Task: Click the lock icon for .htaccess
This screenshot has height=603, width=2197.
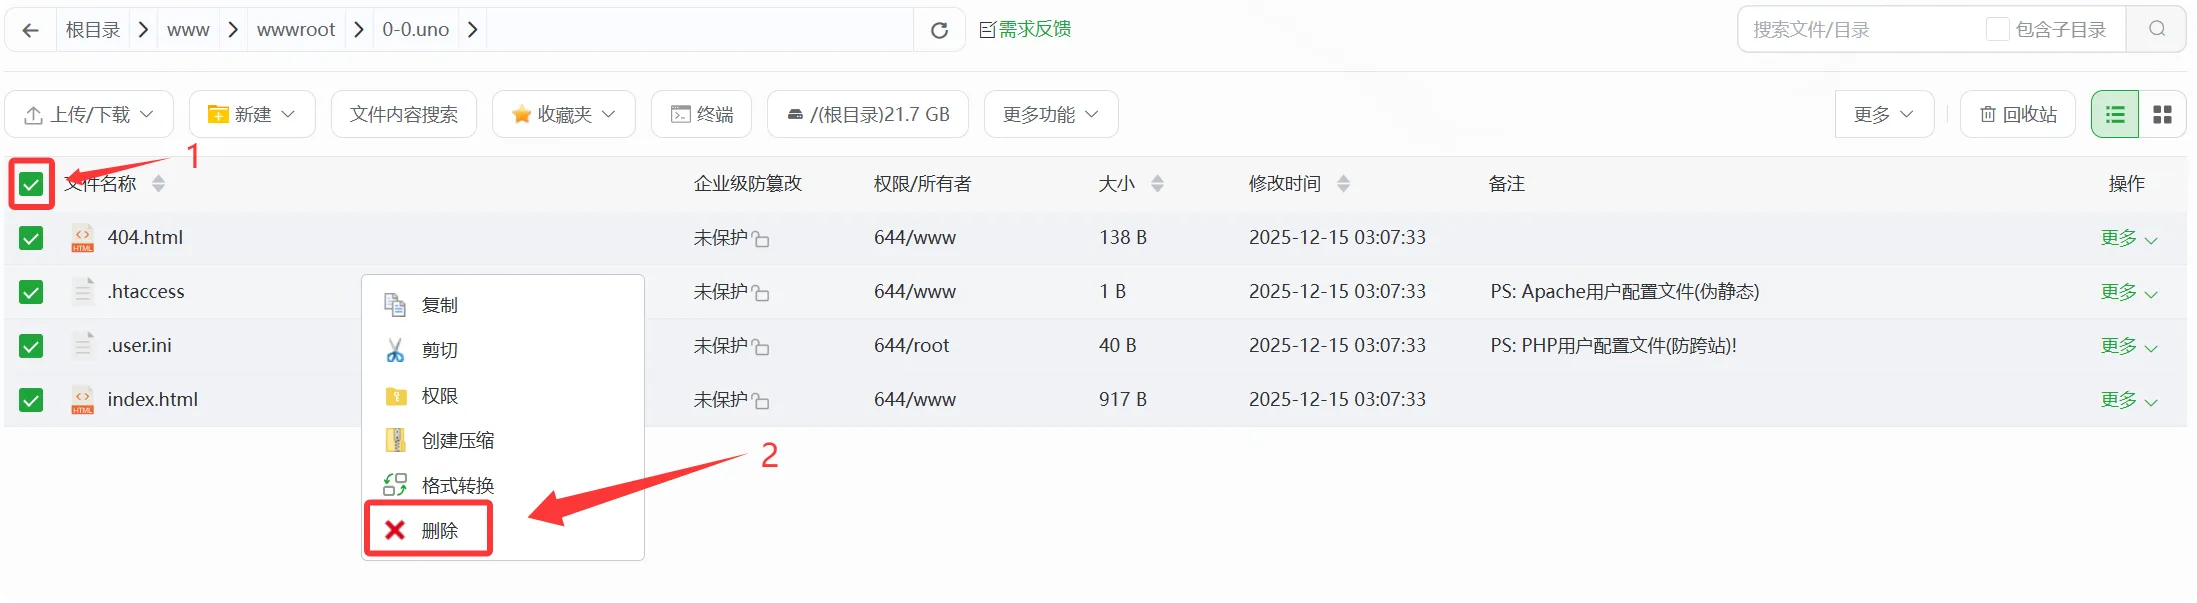Action: 761,293
